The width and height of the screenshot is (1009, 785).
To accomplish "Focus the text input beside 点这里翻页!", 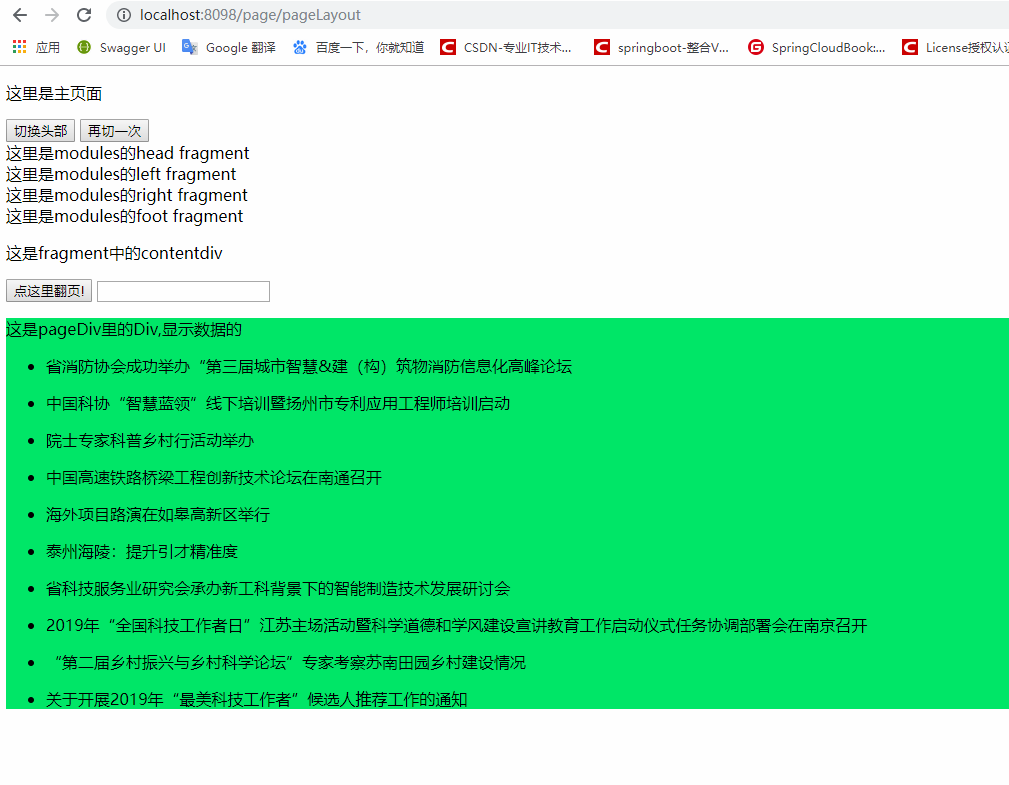I will [x=183, y=291].
